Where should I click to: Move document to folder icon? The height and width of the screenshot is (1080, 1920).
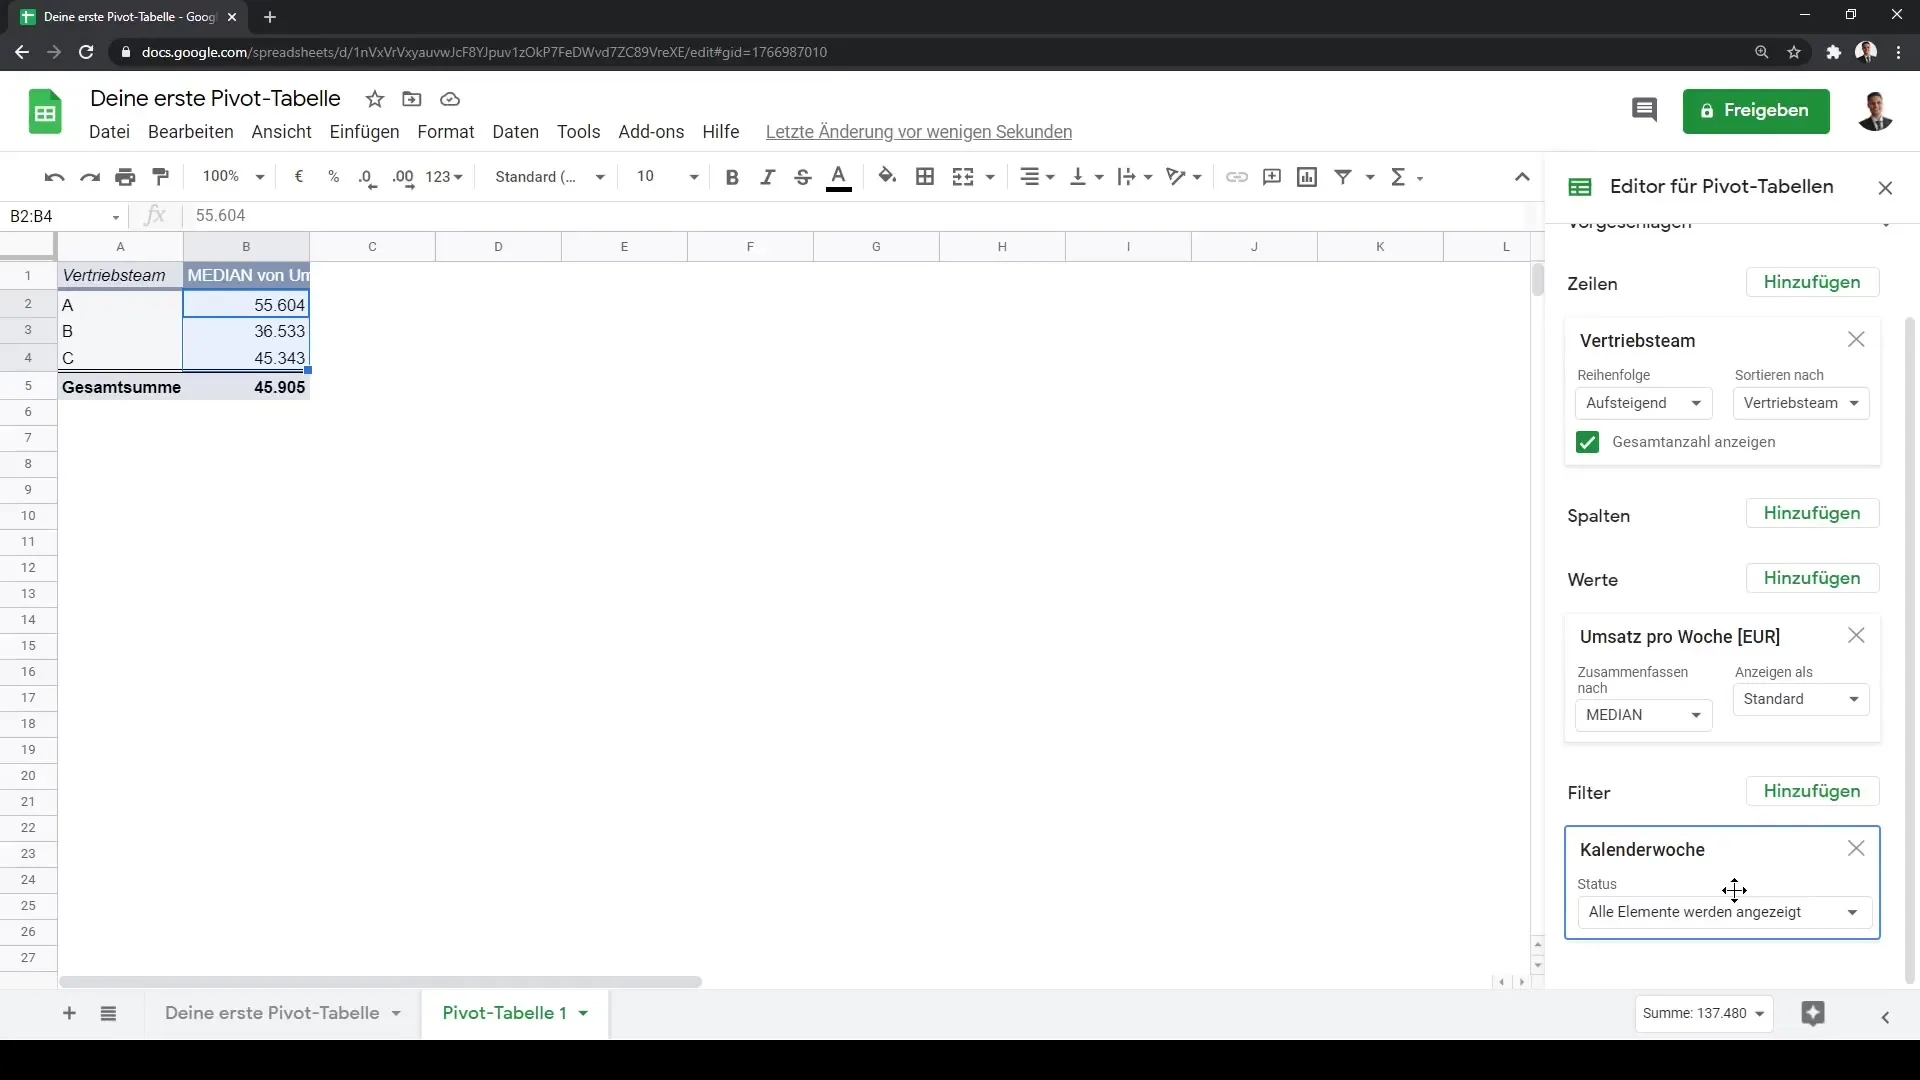click(x=412, y=99)
